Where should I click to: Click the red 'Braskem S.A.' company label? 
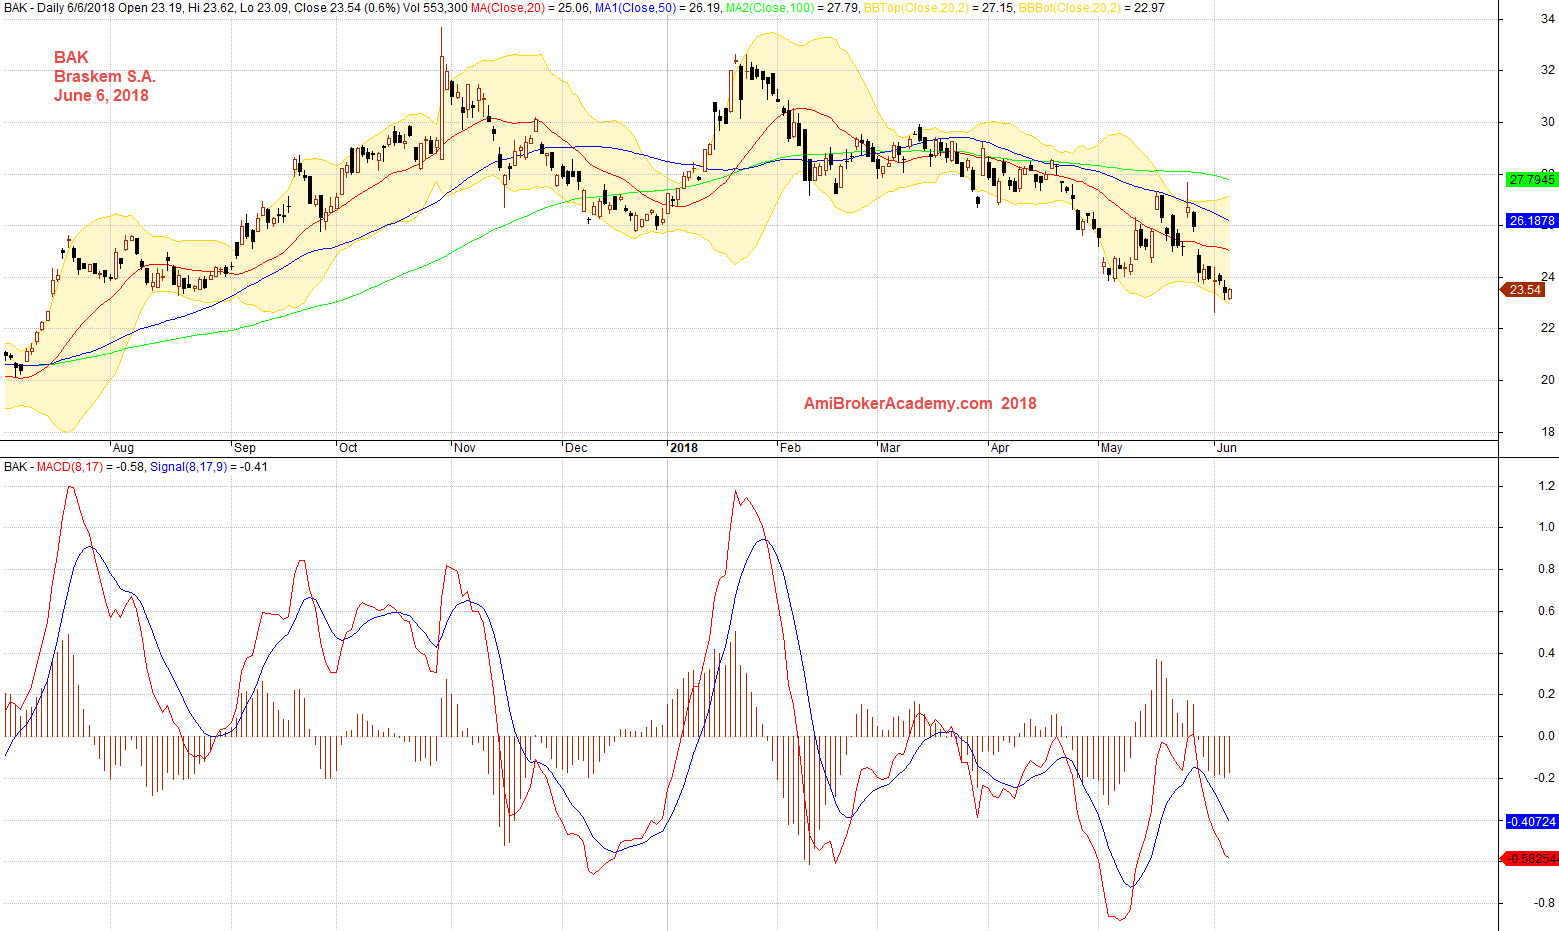105,76
